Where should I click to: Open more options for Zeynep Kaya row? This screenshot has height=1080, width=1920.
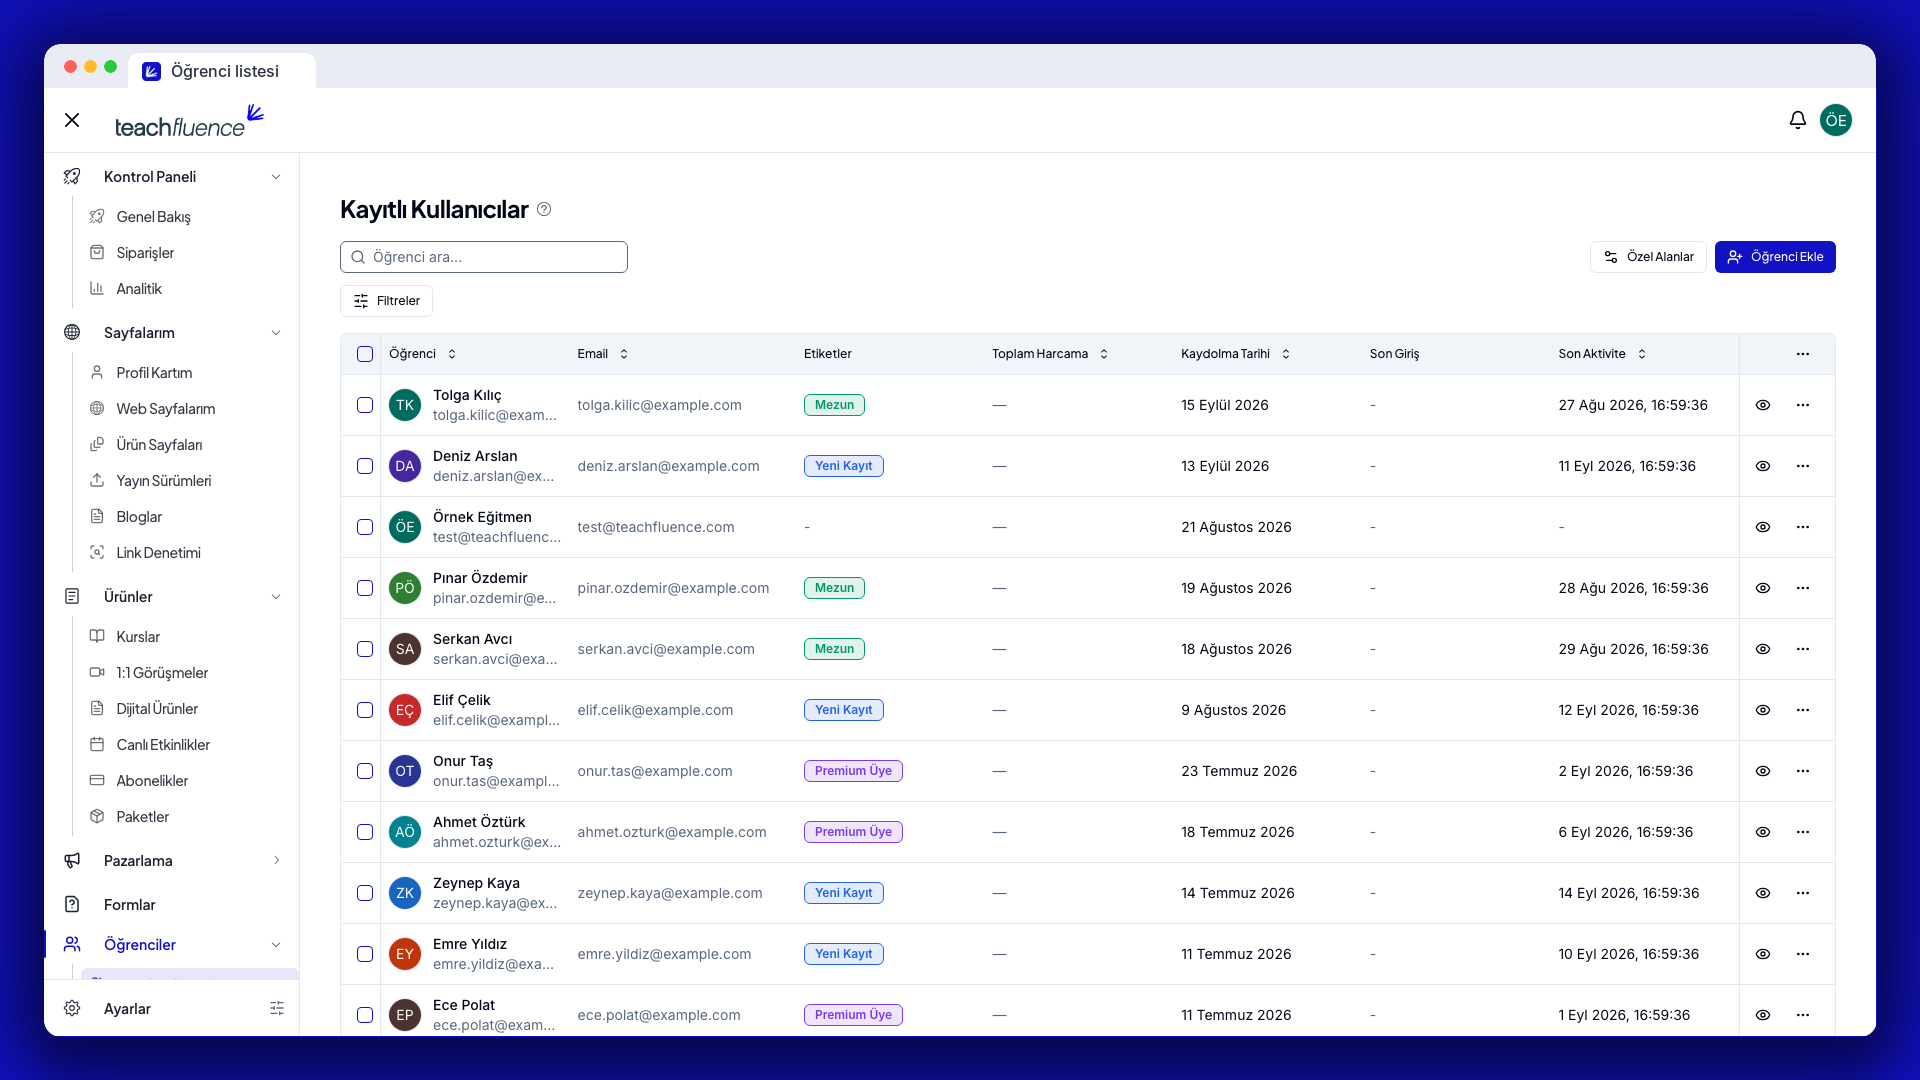tap(1802, 893)
